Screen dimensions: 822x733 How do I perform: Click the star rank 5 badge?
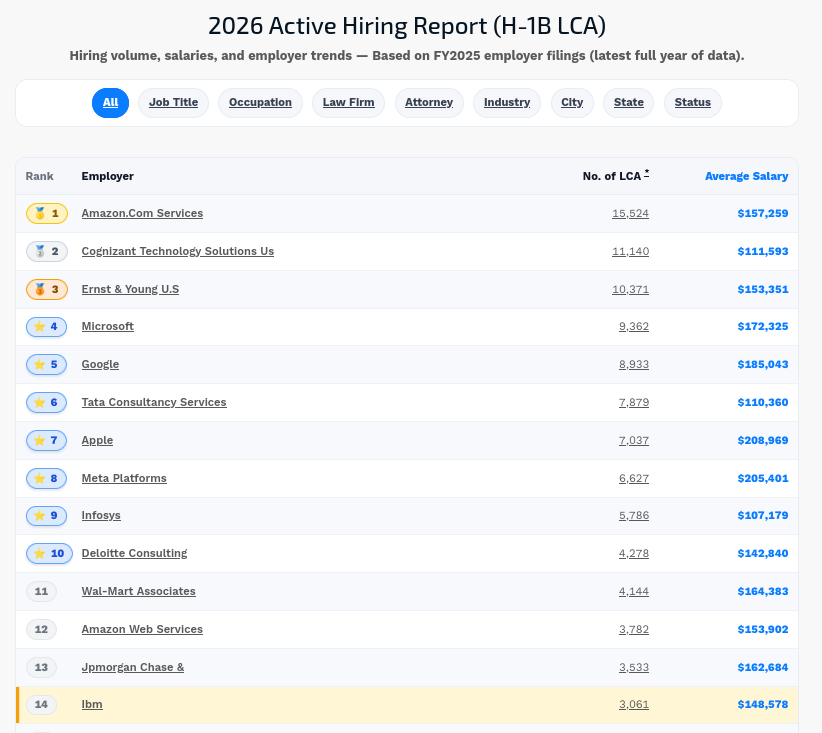[x=46, y=364]
